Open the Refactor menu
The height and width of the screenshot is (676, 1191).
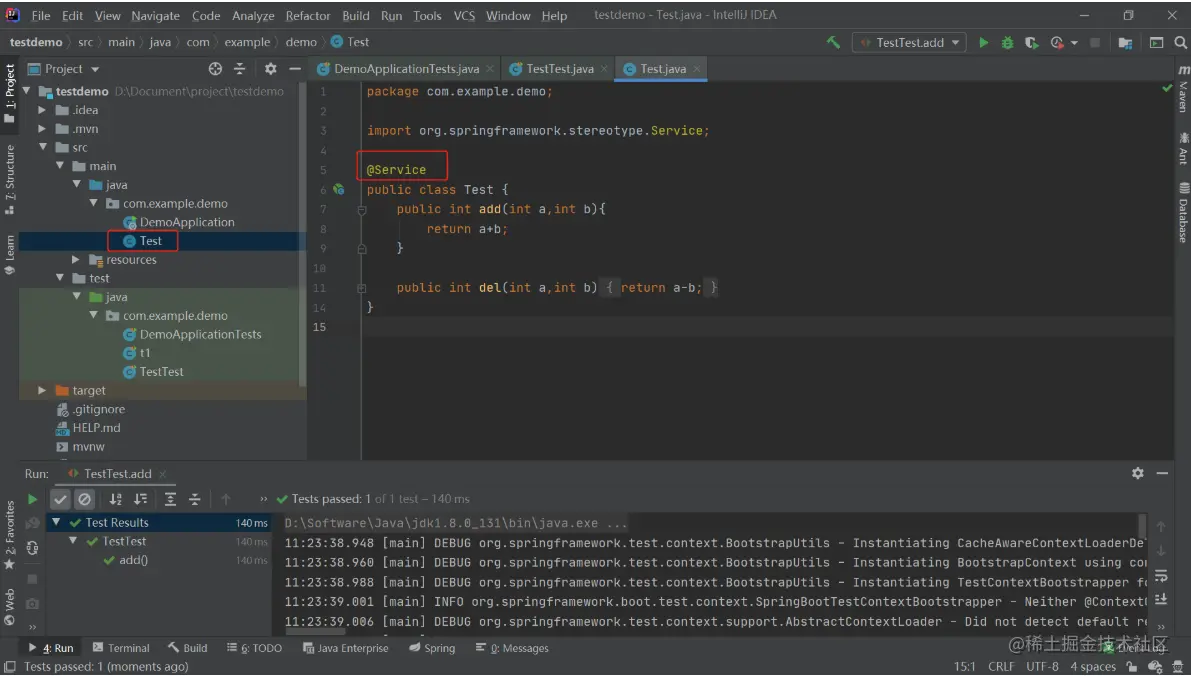[x=308, y=16]
